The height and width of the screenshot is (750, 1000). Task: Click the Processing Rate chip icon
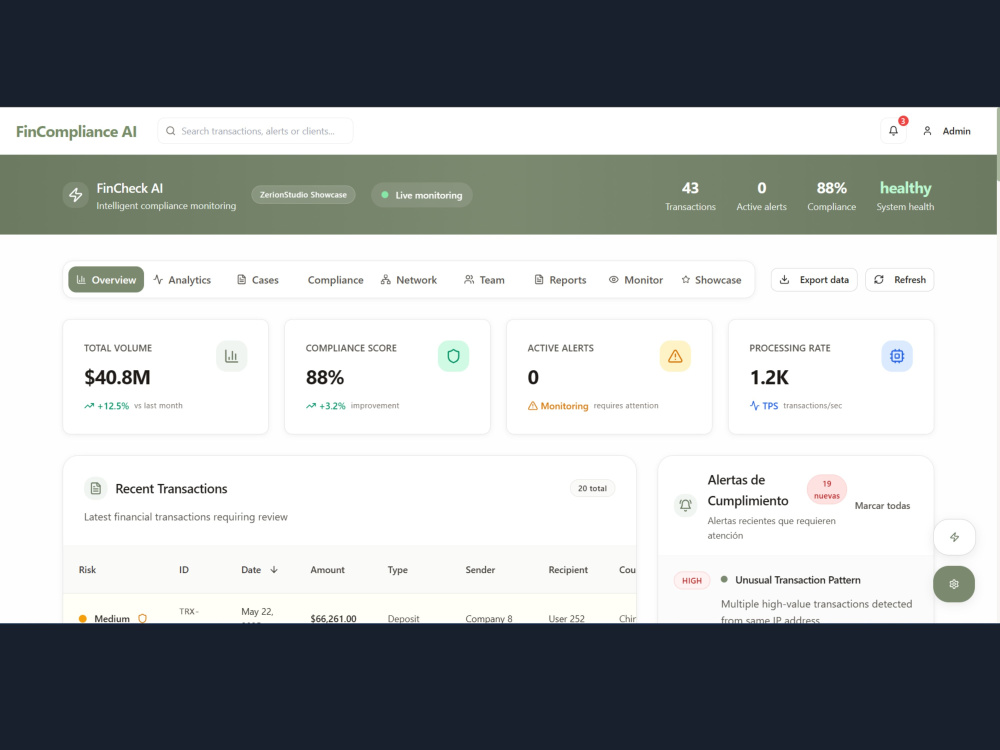click(897, 356)
